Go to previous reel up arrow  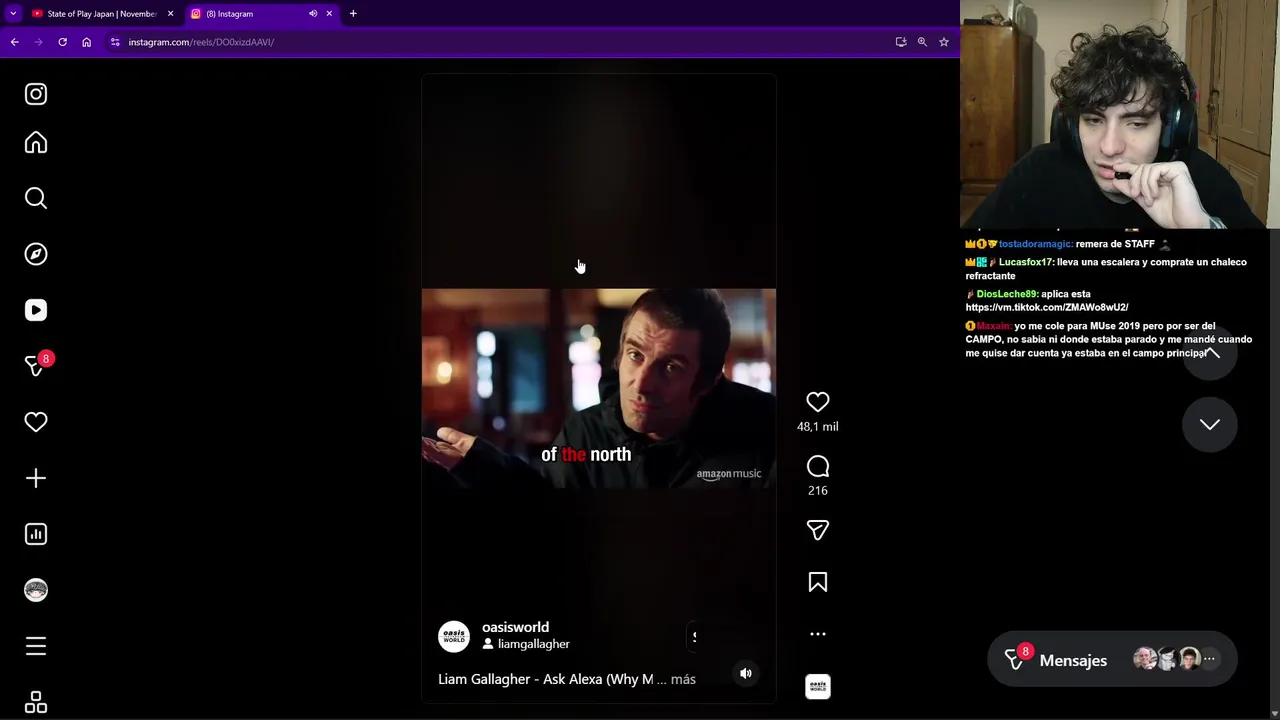tap(1210, 353)
